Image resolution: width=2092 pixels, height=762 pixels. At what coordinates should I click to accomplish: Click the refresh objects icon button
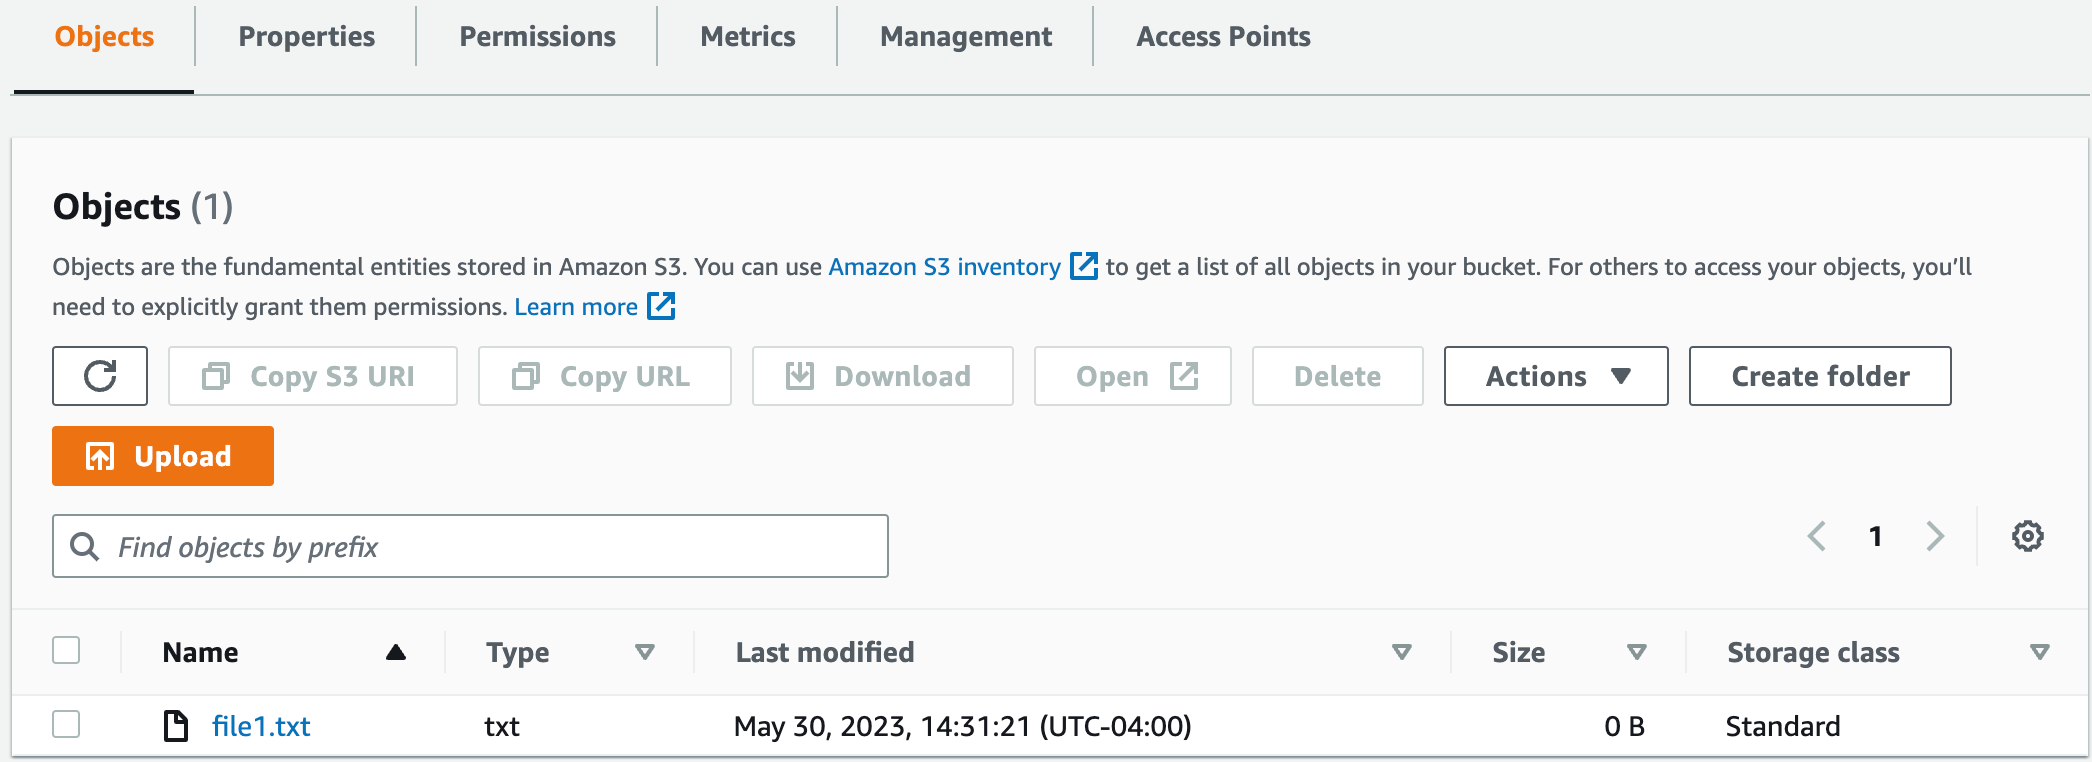click(100, 376)
